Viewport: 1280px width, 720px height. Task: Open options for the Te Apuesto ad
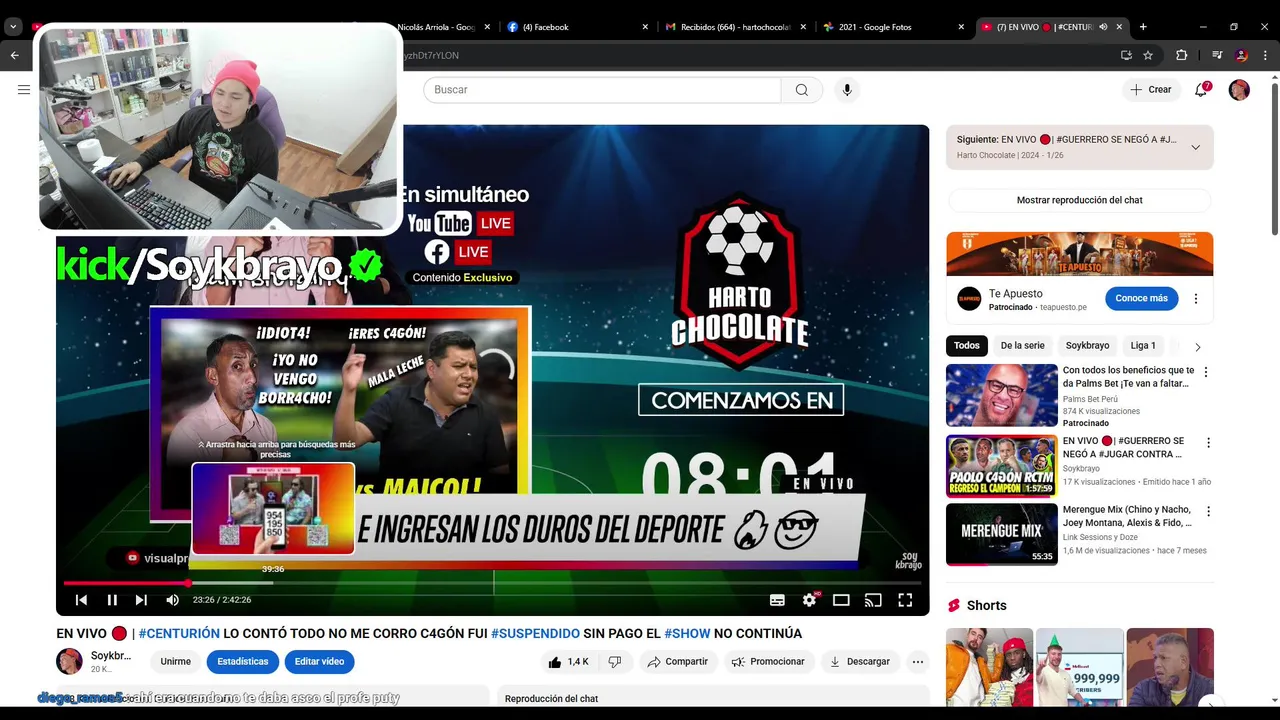point(1196,298)
